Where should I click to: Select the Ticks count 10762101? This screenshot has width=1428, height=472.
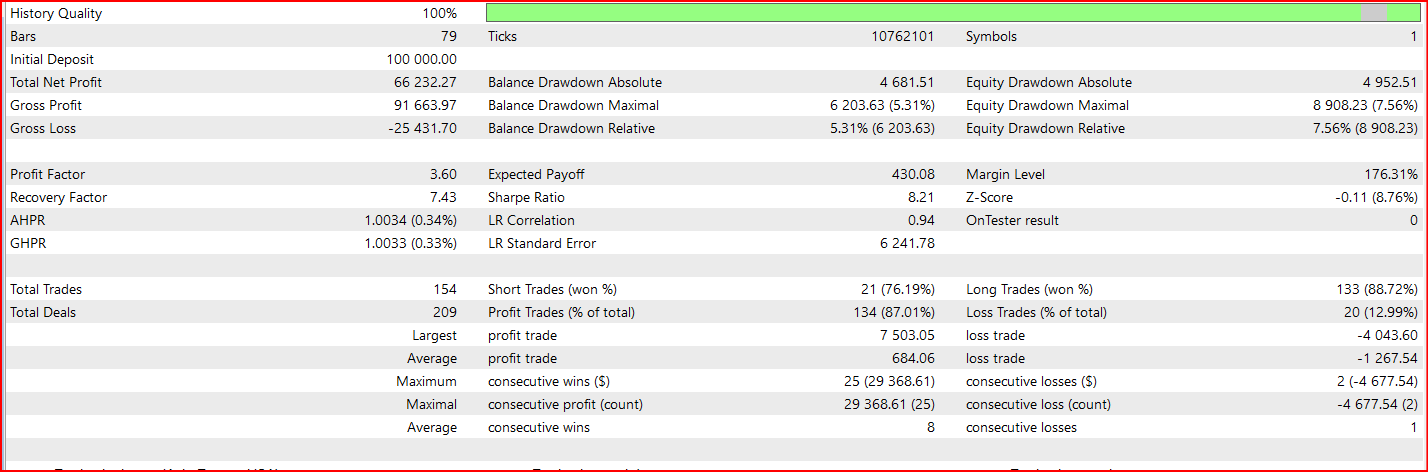click(x=903, y=37)
